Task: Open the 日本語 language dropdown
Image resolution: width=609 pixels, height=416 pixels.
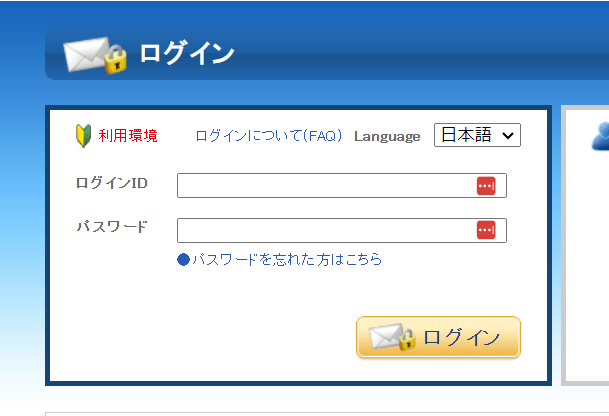Action: point(477,135)
